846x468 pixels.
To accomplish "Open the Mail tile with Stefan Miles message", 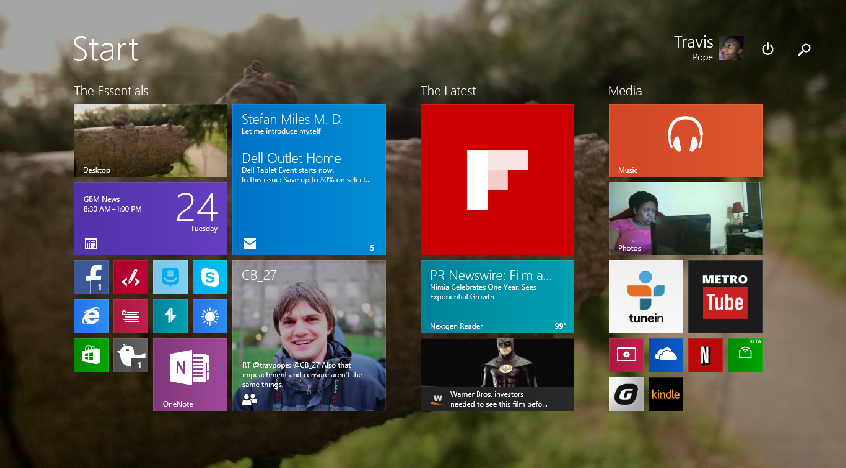I will pos(309,179).
